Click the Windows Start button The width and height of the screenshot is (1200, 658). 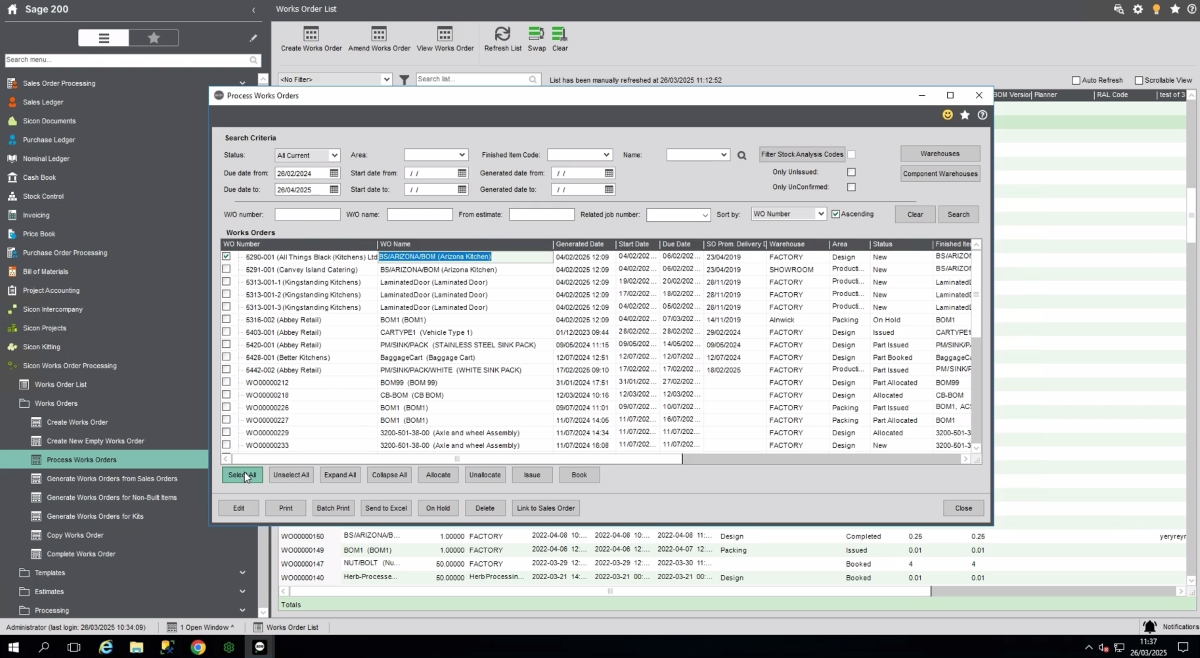13,647
